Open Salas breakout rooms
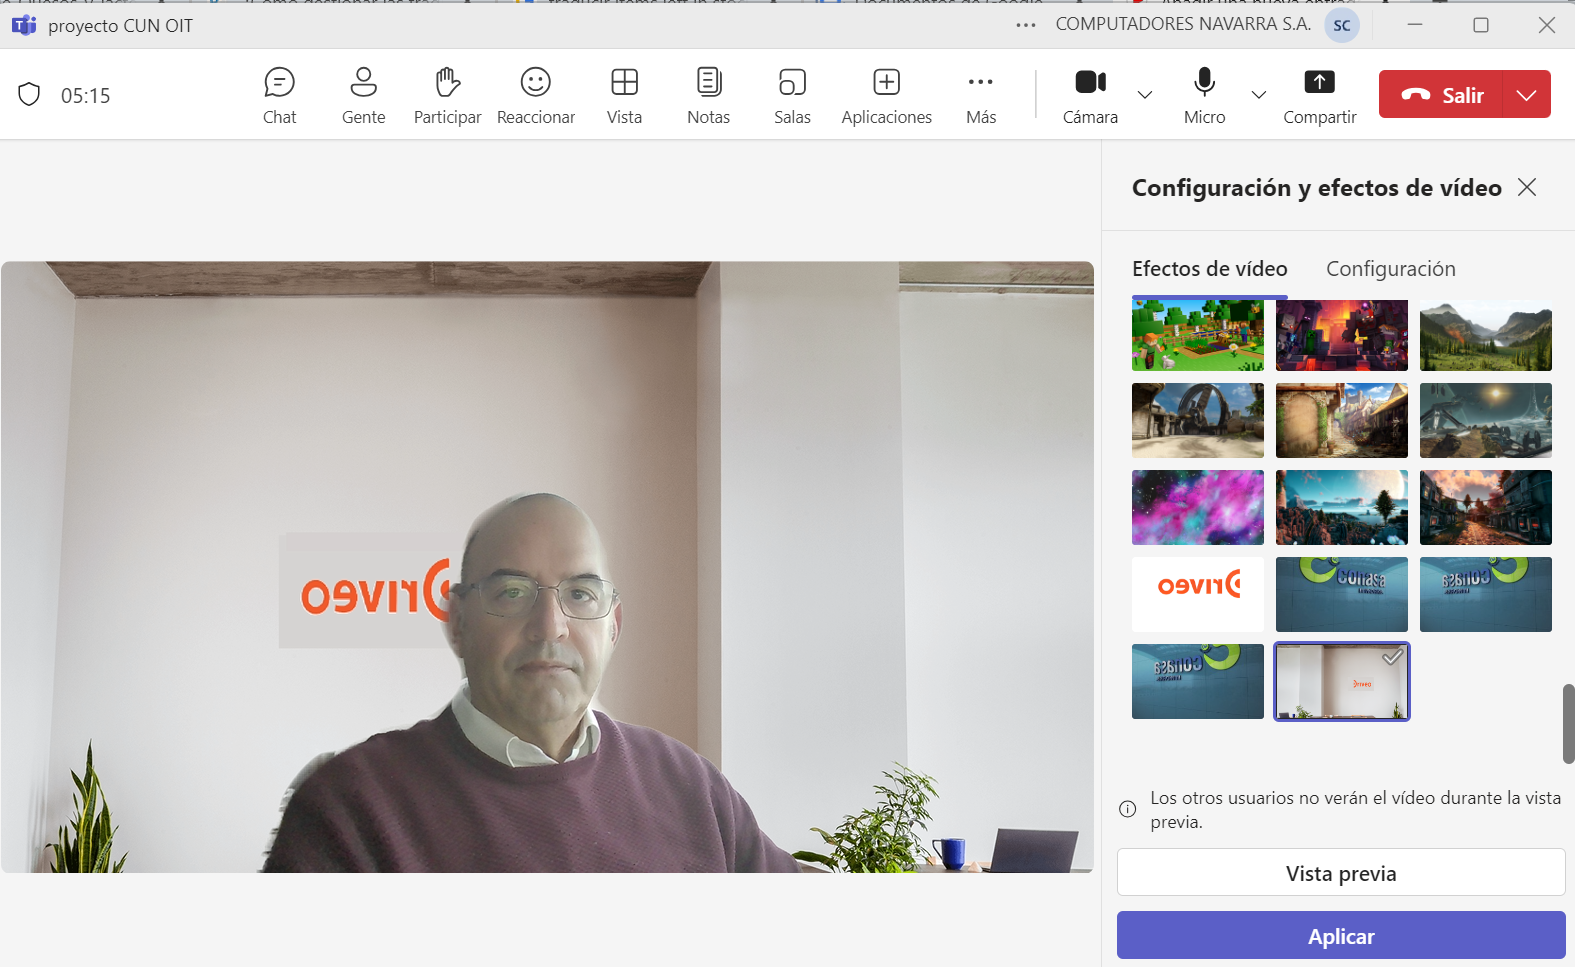1575x967 pixels. pos(792,95)
